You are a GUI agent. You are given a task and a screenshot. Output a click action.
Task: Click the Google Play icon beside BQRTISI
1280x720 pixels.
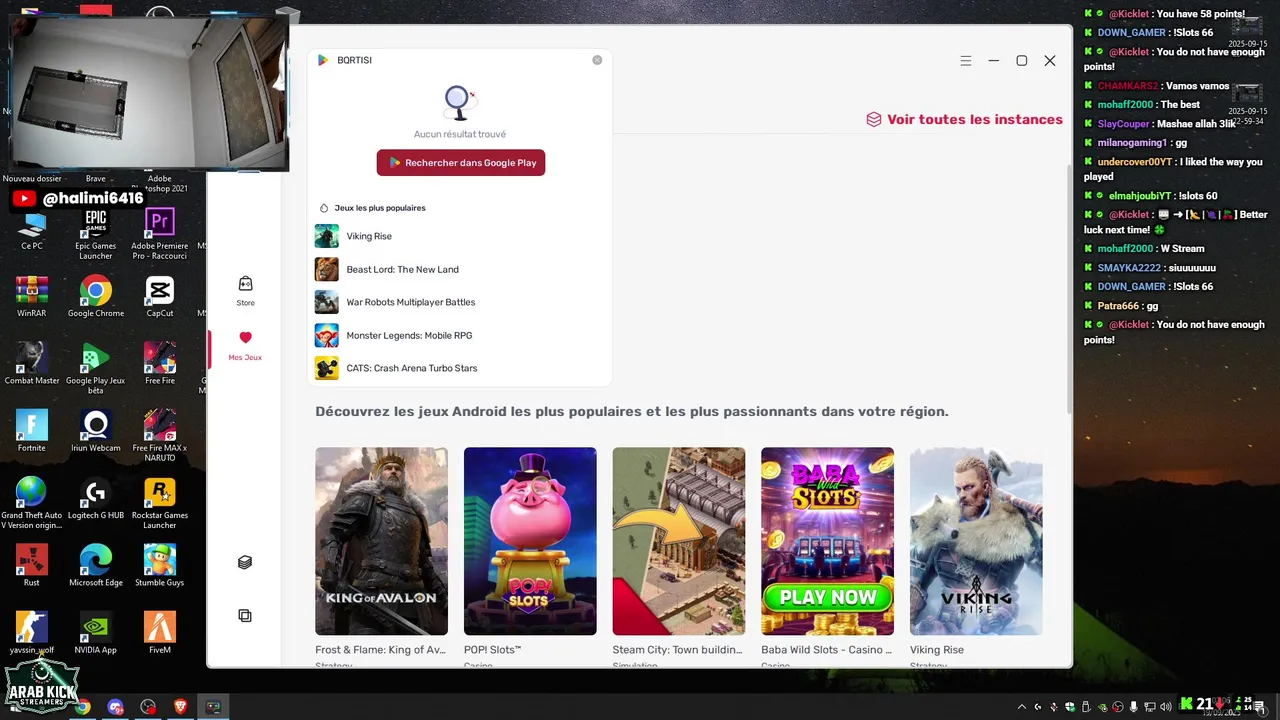pos(323,60)
